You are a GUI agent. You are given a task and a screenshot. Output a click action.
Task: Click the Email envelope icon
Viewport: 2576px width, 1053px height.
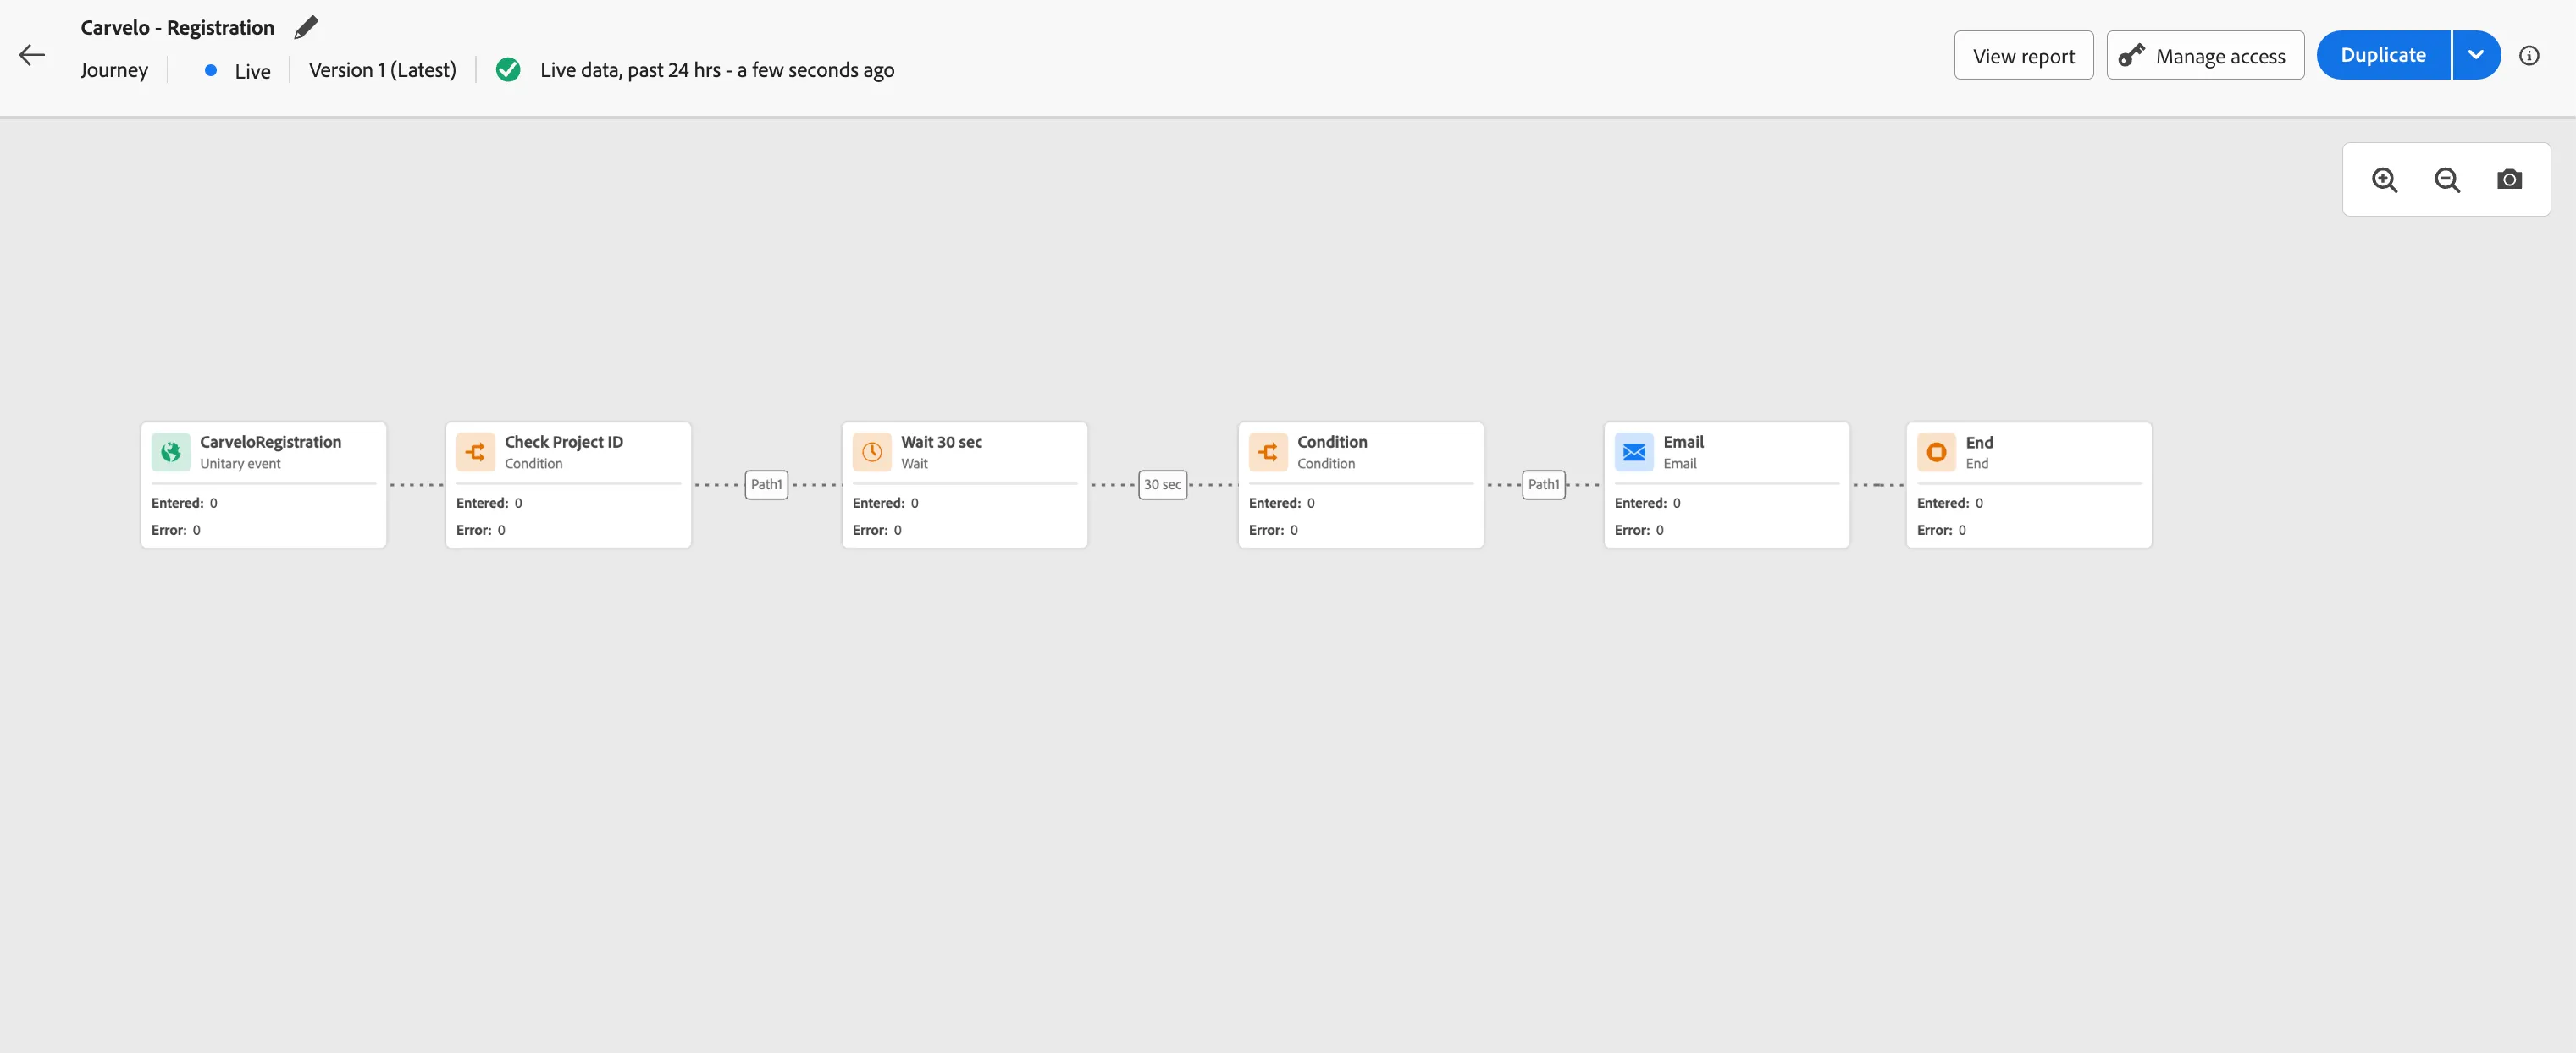(1634, 452)
